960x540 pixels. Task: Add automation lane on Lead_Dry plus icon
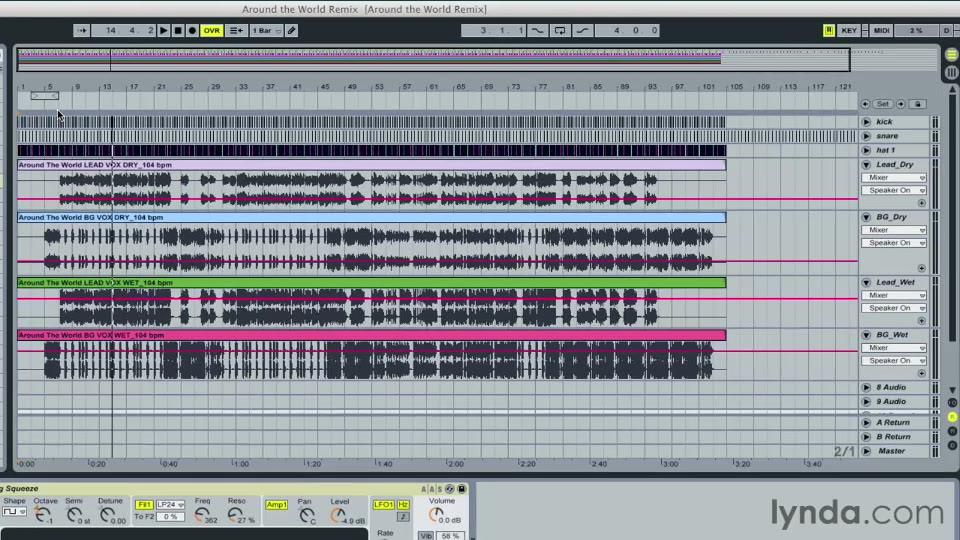(x=921, y=203)
